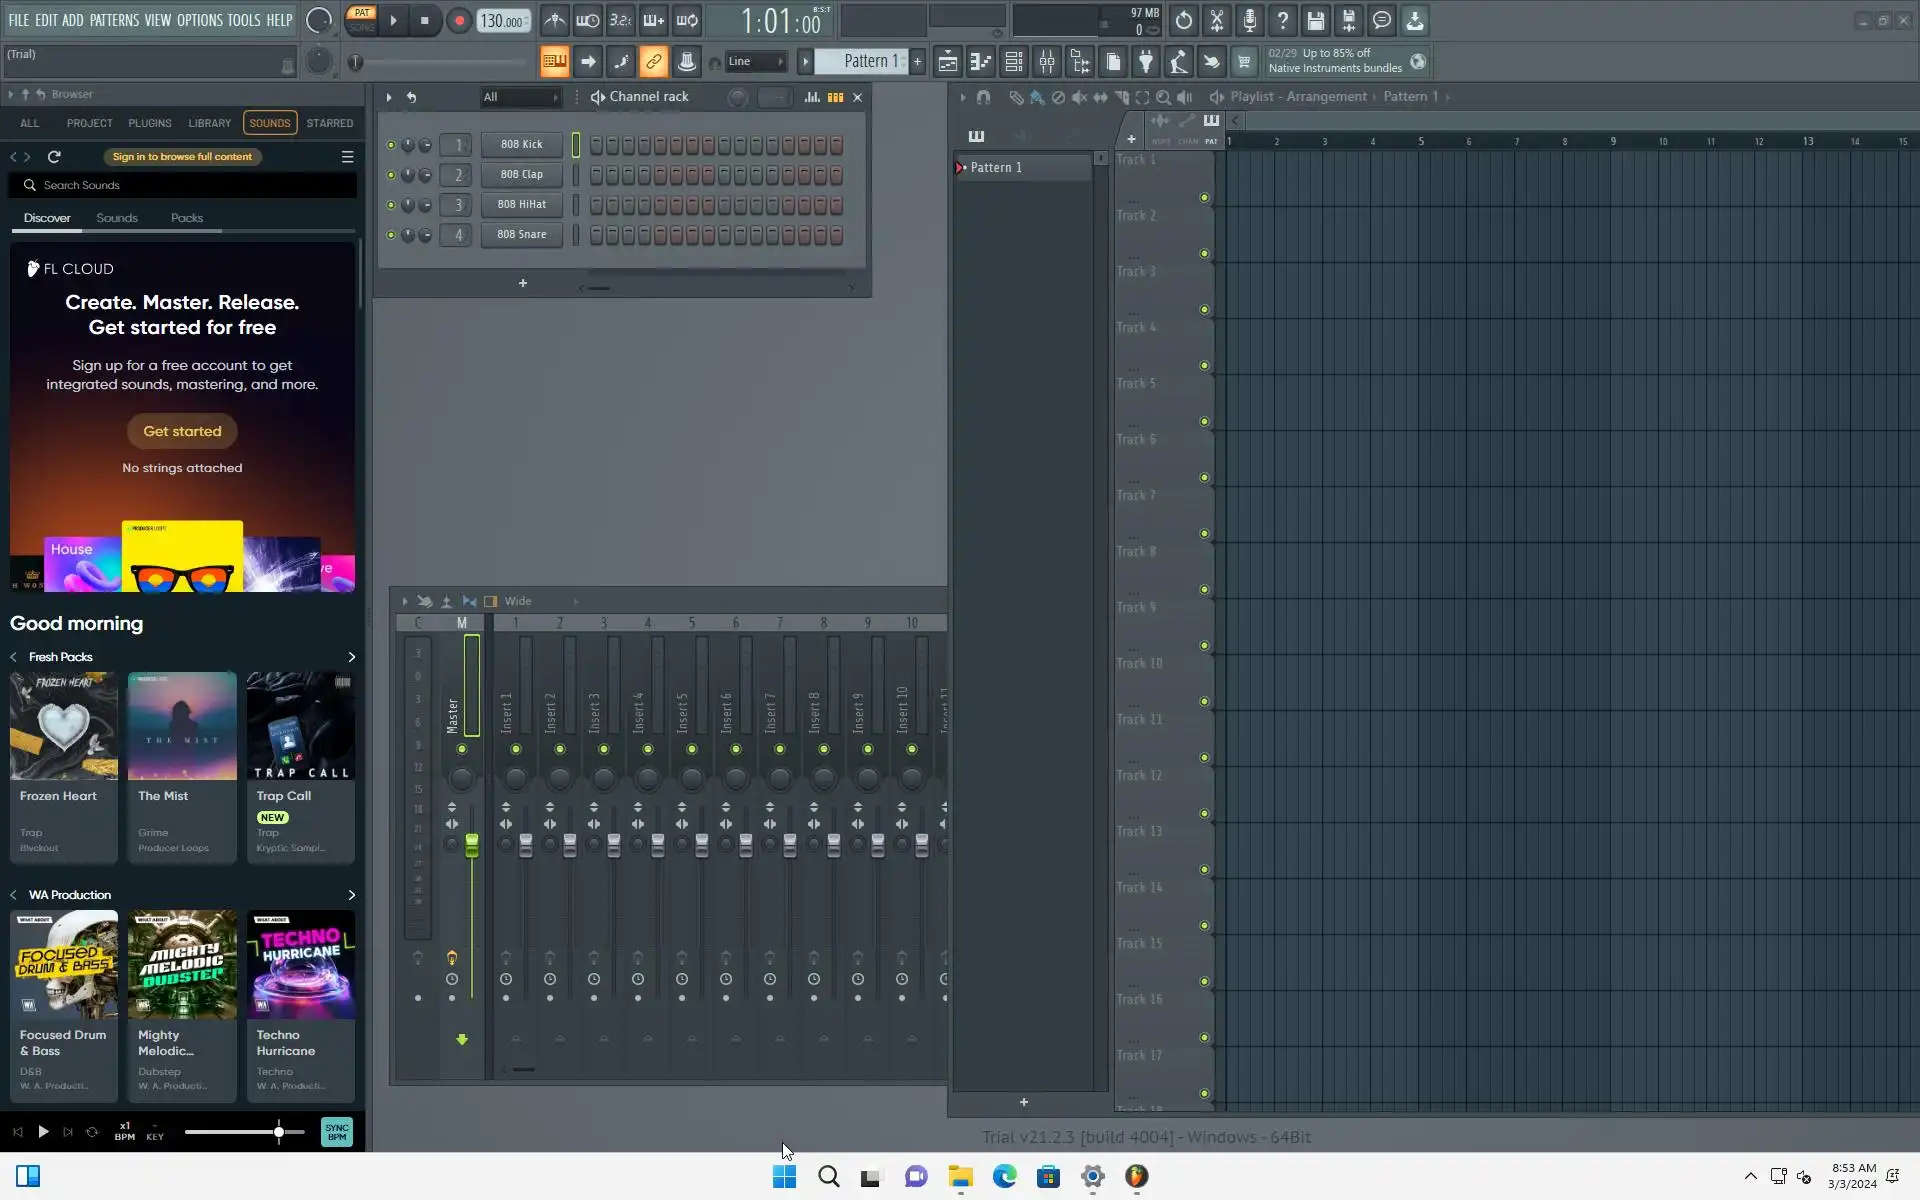Screen dimensions: 1920x1200
Task: Switch to the PLUGINS browser tab
Action: (x=149, y=123)
